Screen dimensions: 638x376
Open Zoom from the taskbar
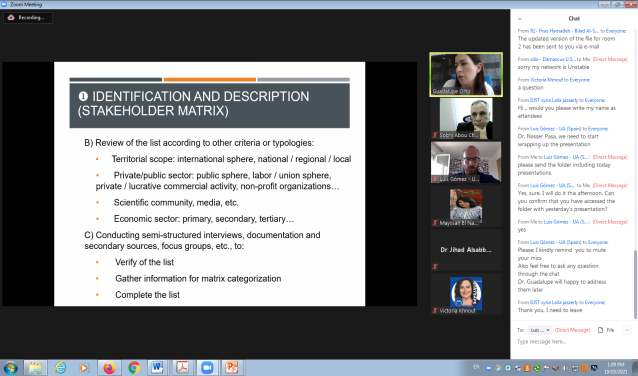(207, 367)
